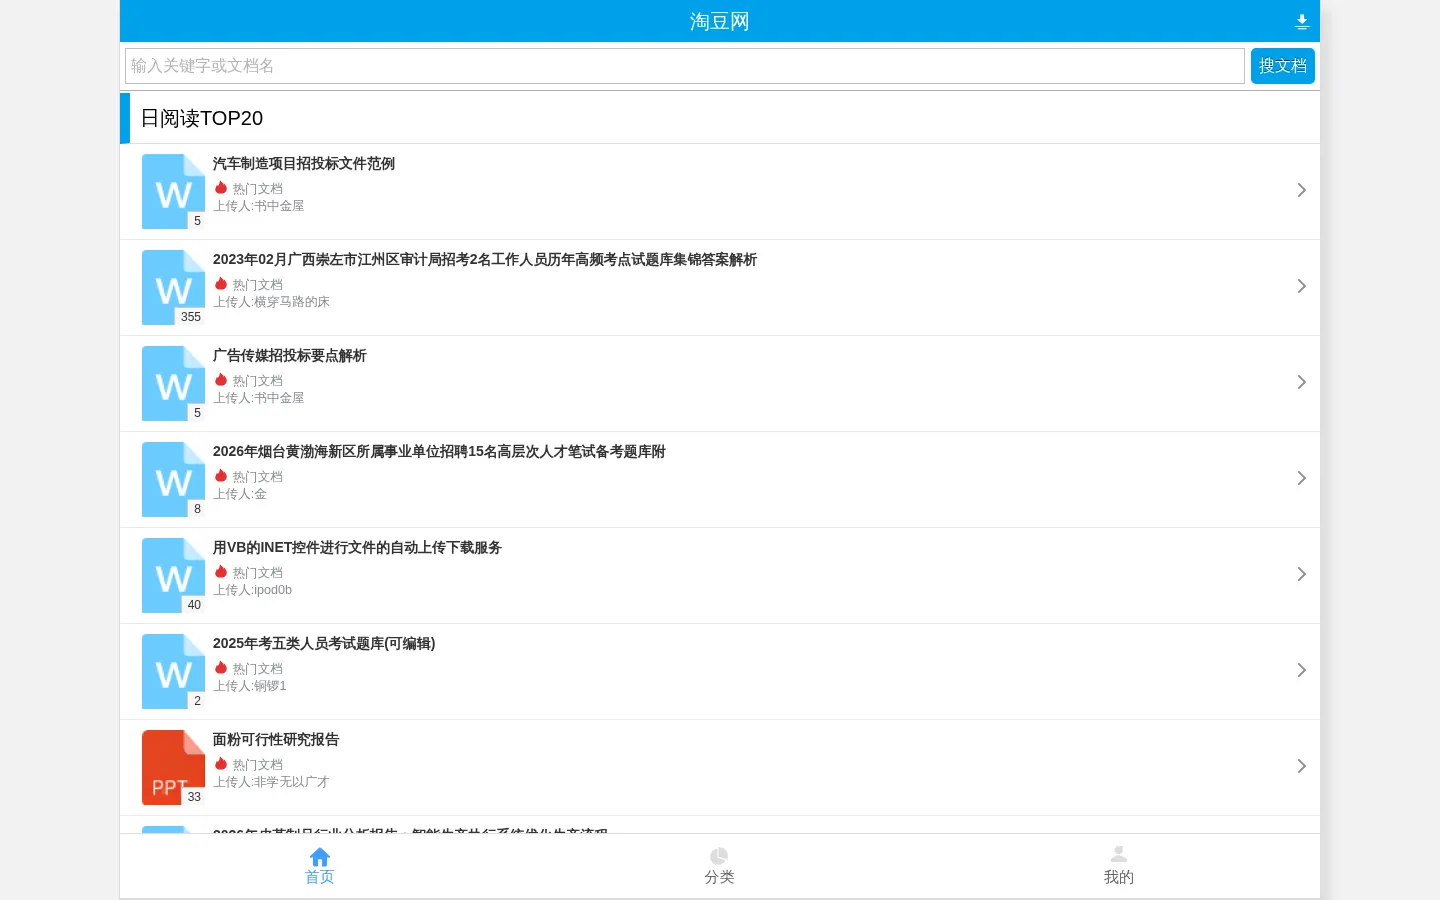
Task: Switch to 分类 category tab
Action: click(719, 866)
